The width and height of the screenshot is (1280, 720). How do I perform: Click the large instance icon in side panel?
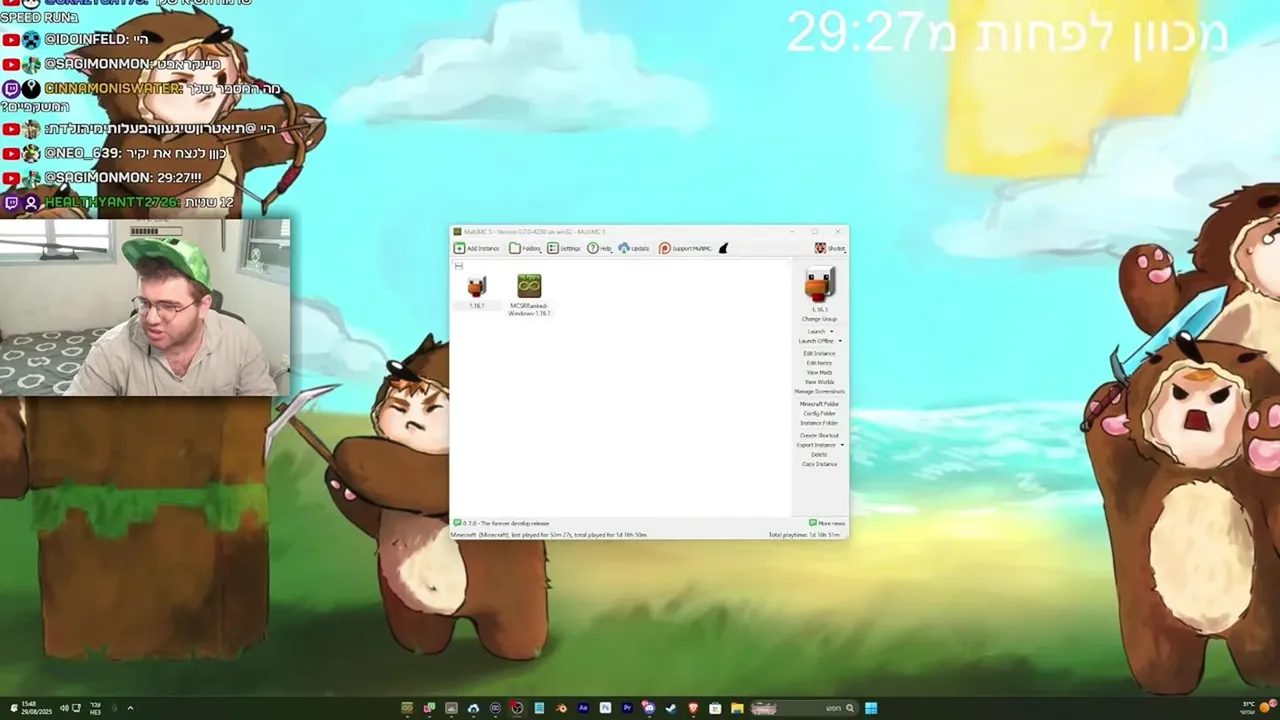click(819, 284)
